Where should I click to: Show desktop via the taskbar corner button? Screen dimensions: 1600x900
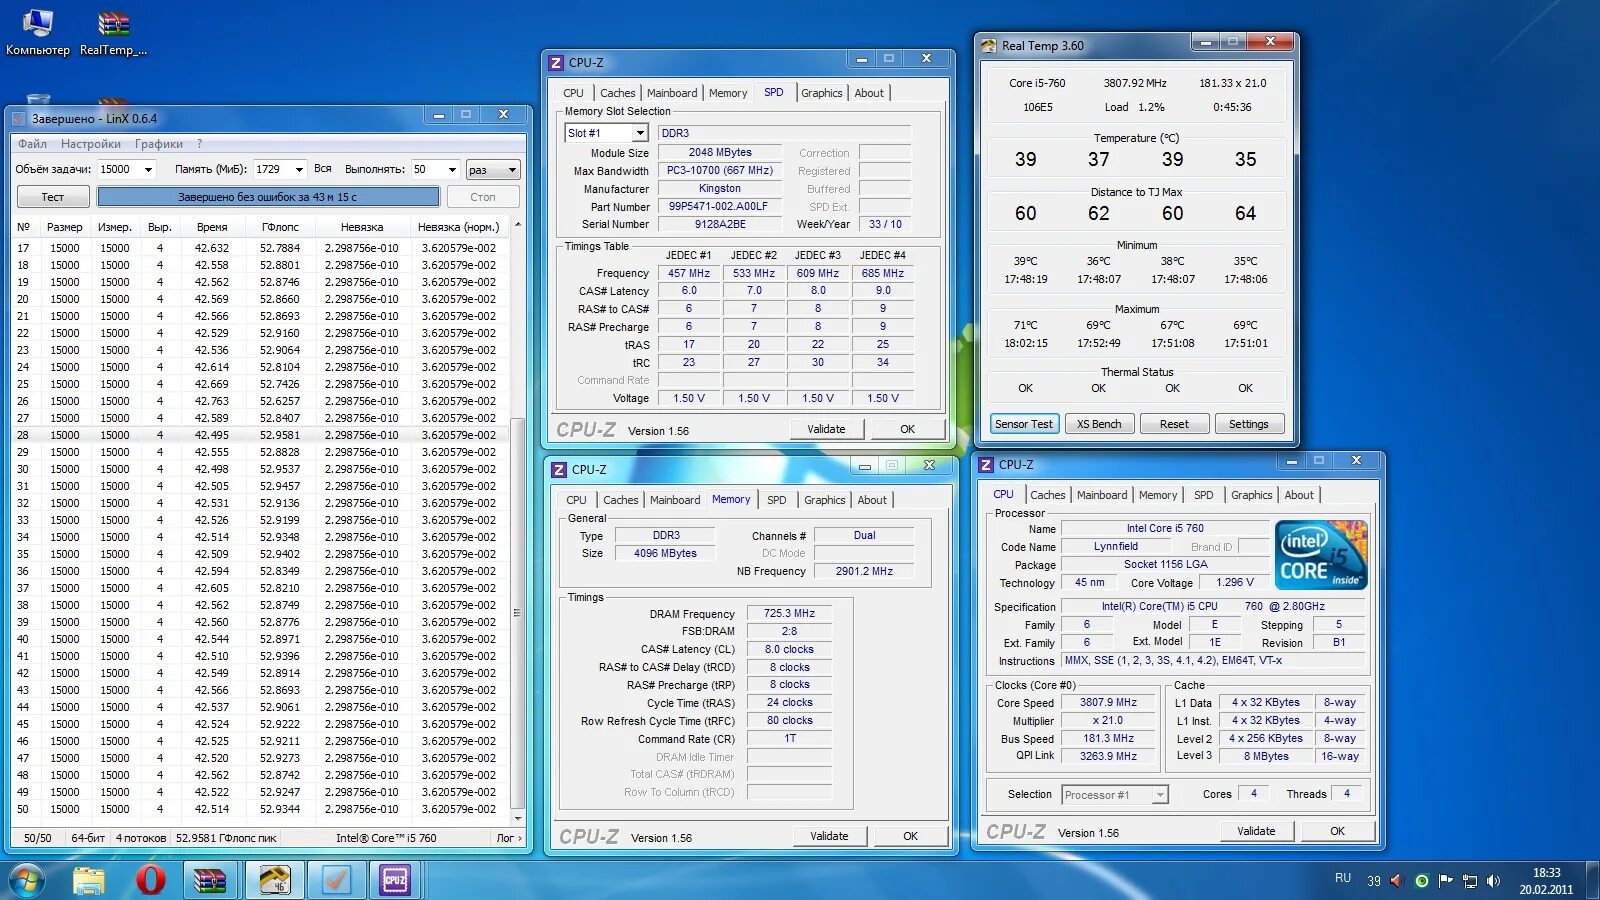pos(1593,880)
